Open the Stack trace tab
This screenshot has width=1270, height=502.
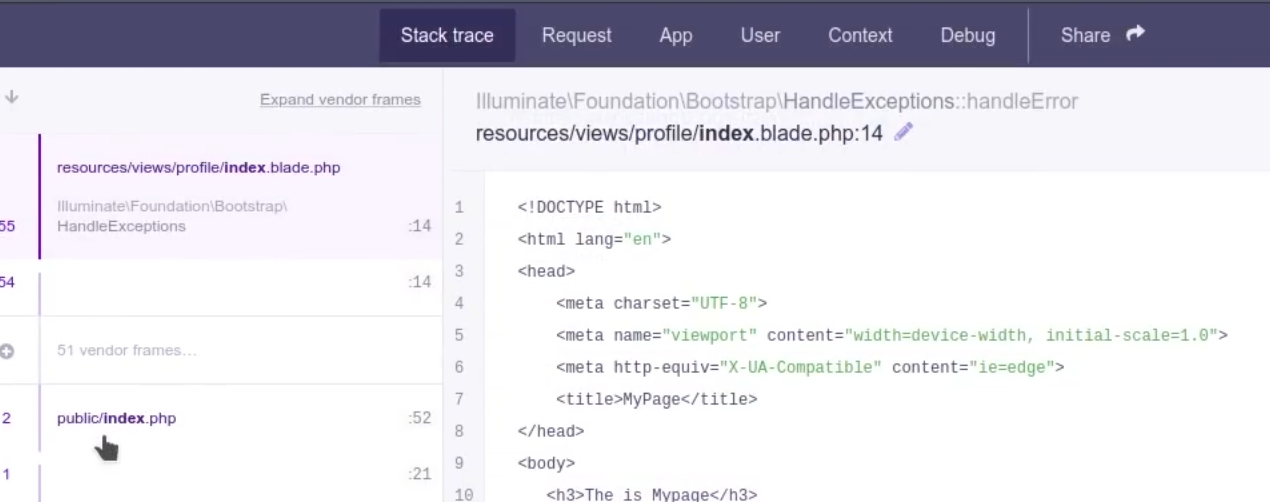point(447,35)
